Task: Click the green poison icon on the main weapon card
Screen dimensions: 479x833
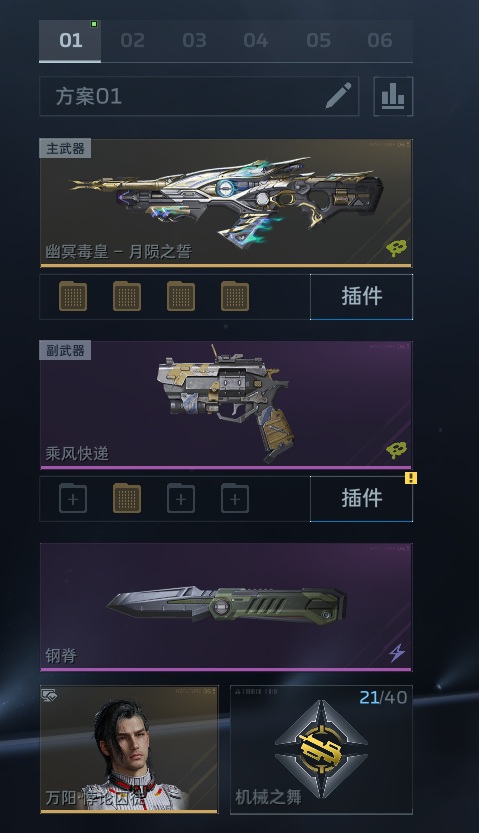Action: (396, 248)
